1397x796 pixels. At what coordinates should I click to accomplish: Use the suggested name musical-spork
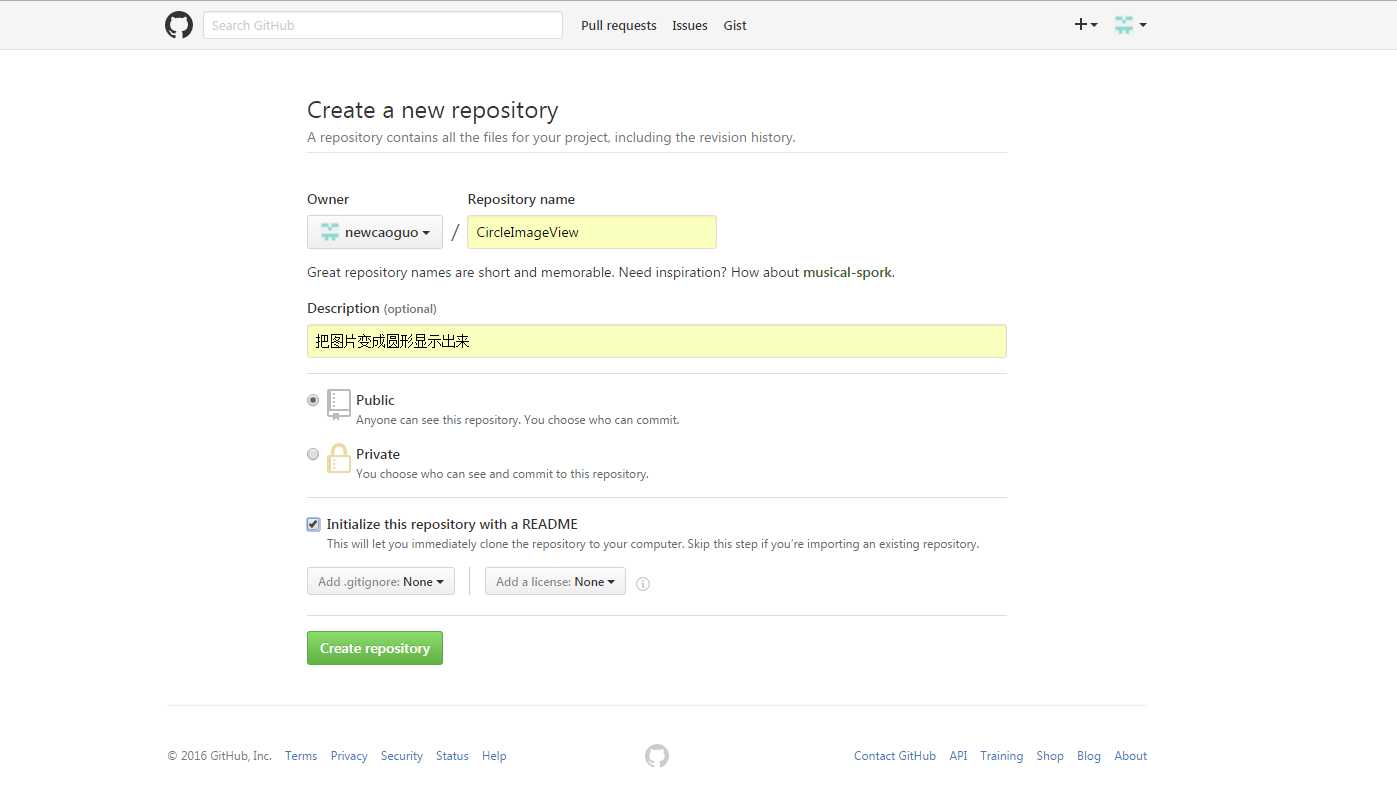pyautogui.click(x=847, y=272)
